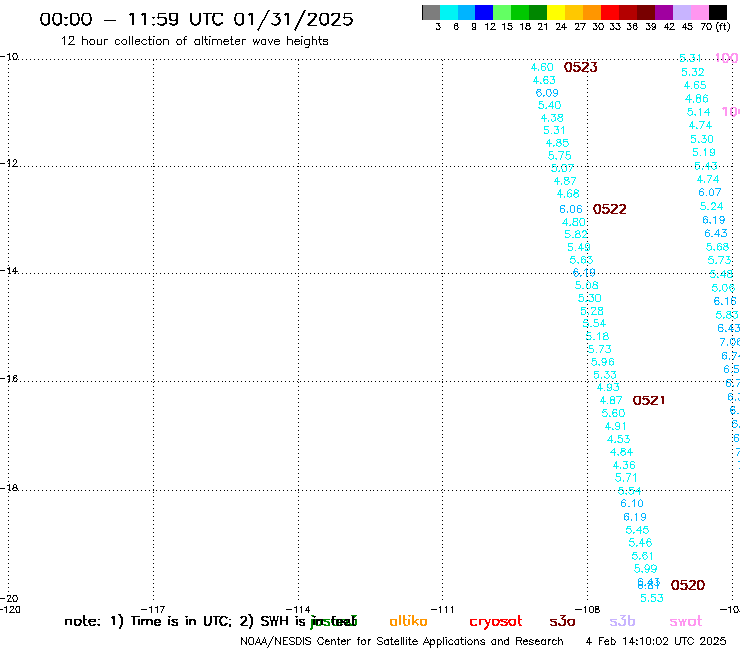Click the wave height value 5.60
The height and width of the screenshot is (650, 740).
tap(613, 413)
